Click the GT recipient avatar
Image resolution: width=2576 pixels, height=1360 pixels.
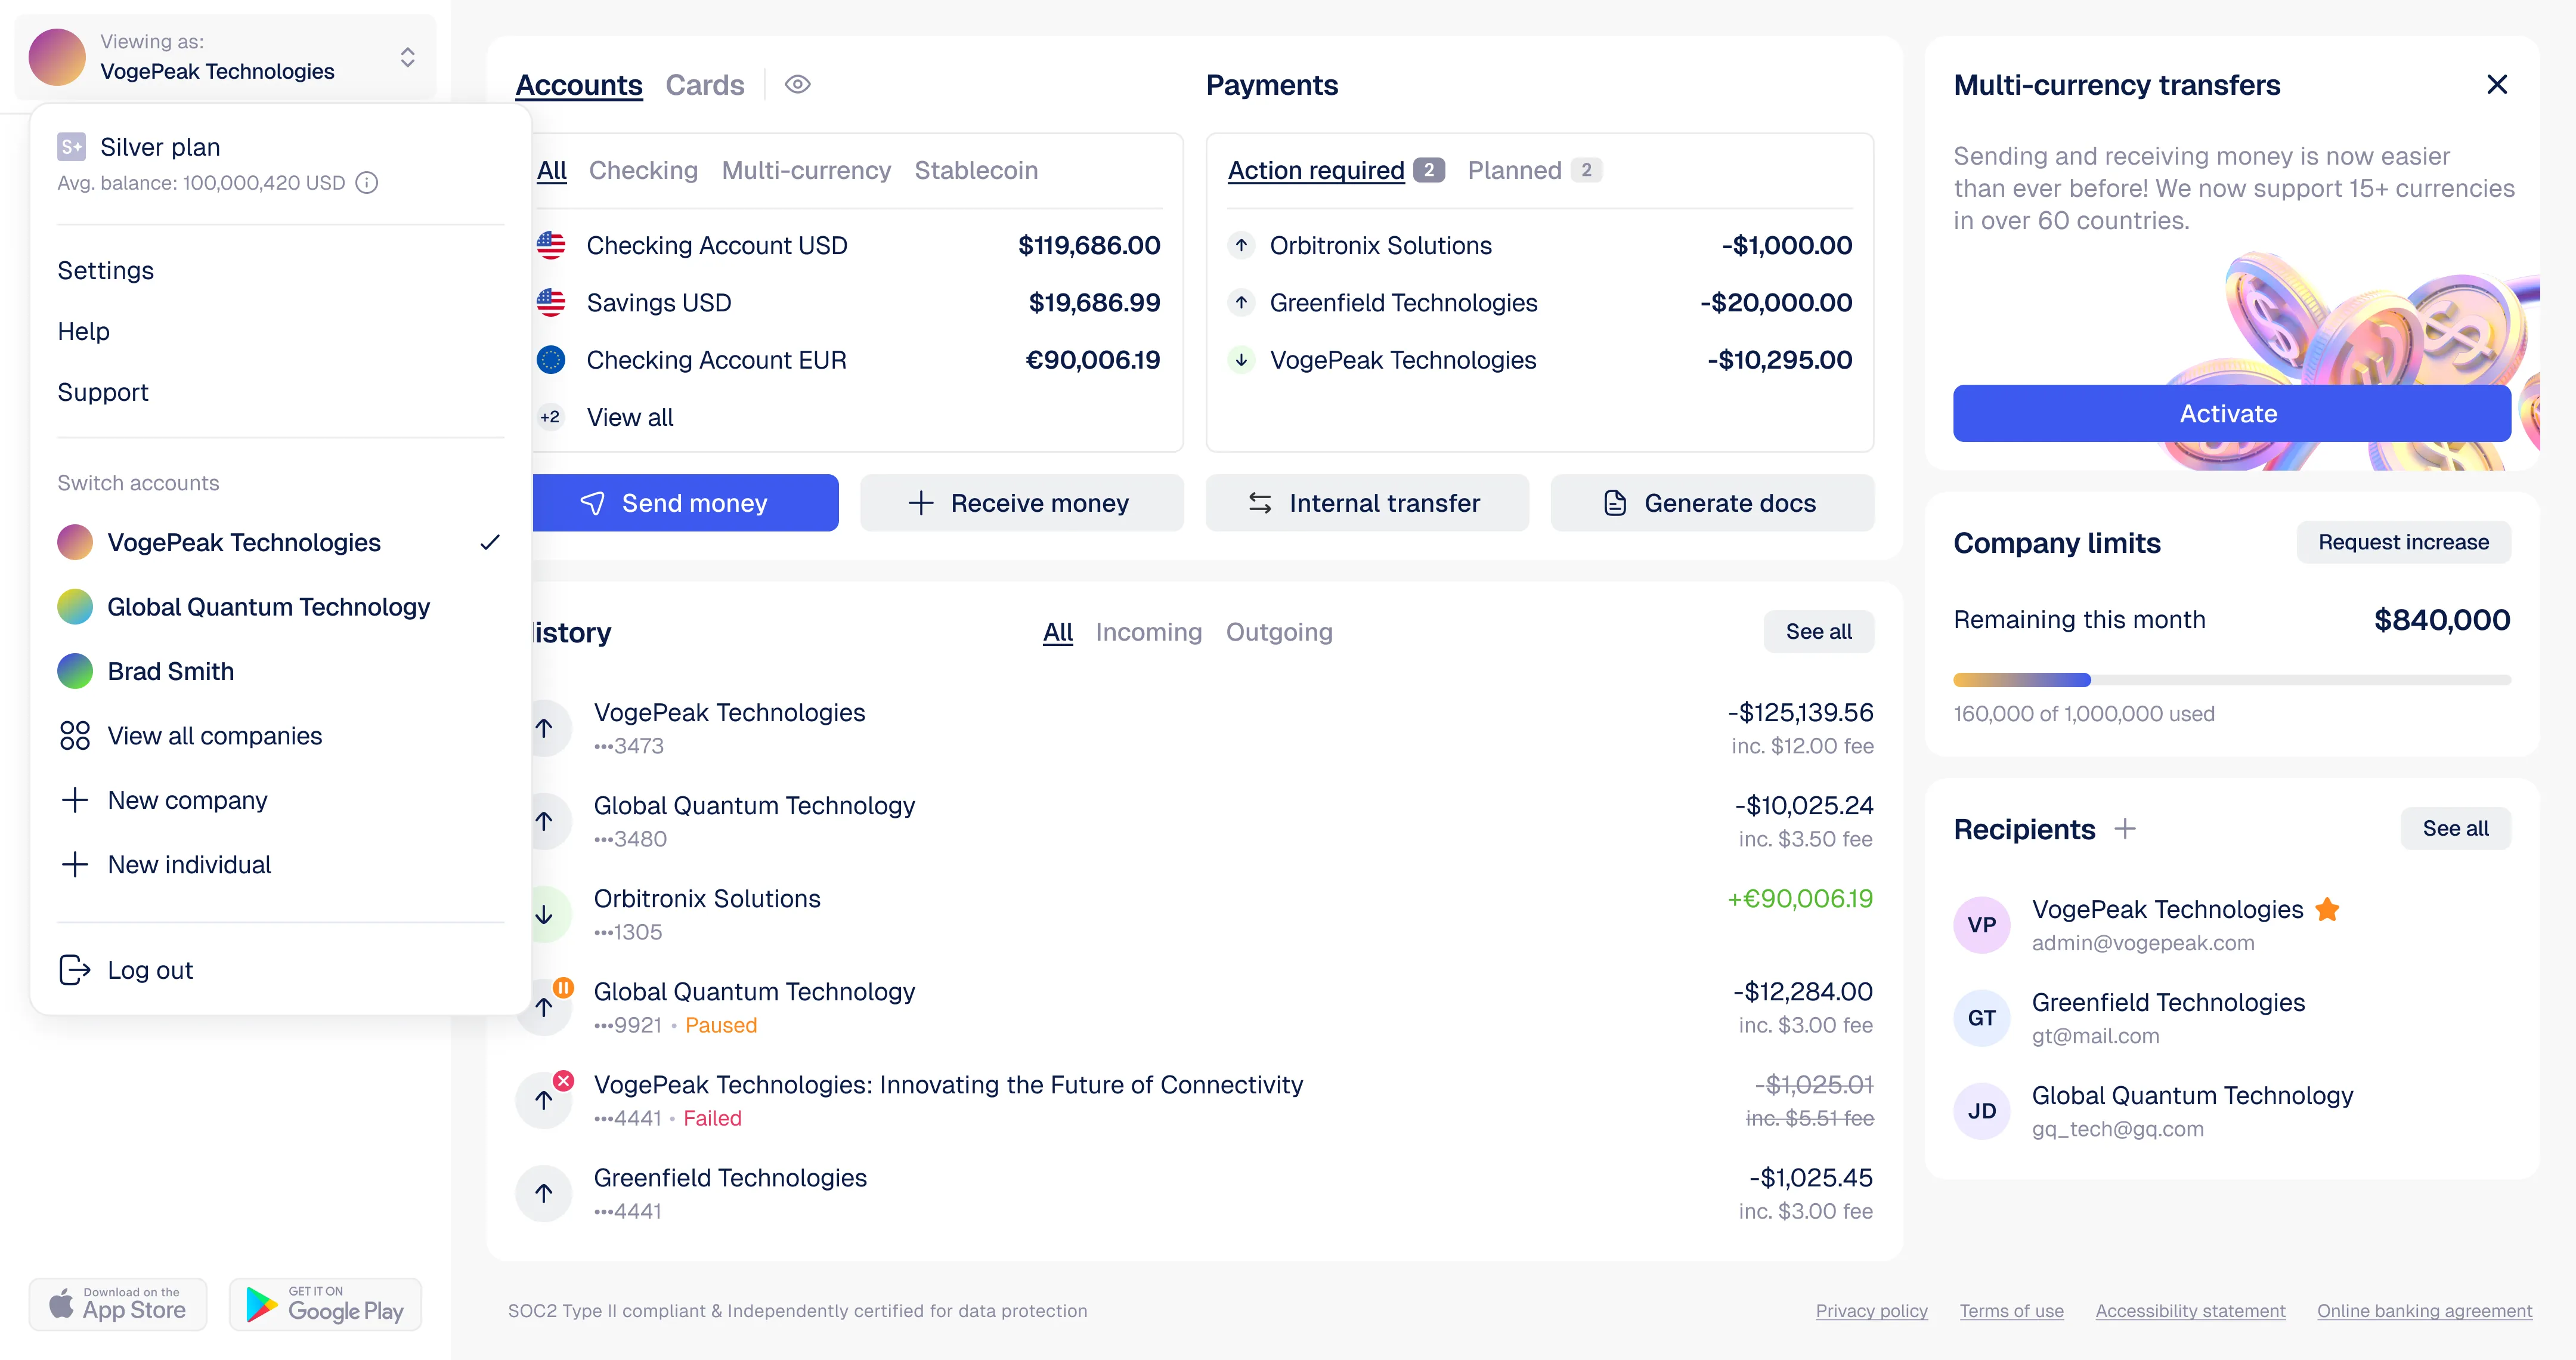[x=1982, y=1019]
